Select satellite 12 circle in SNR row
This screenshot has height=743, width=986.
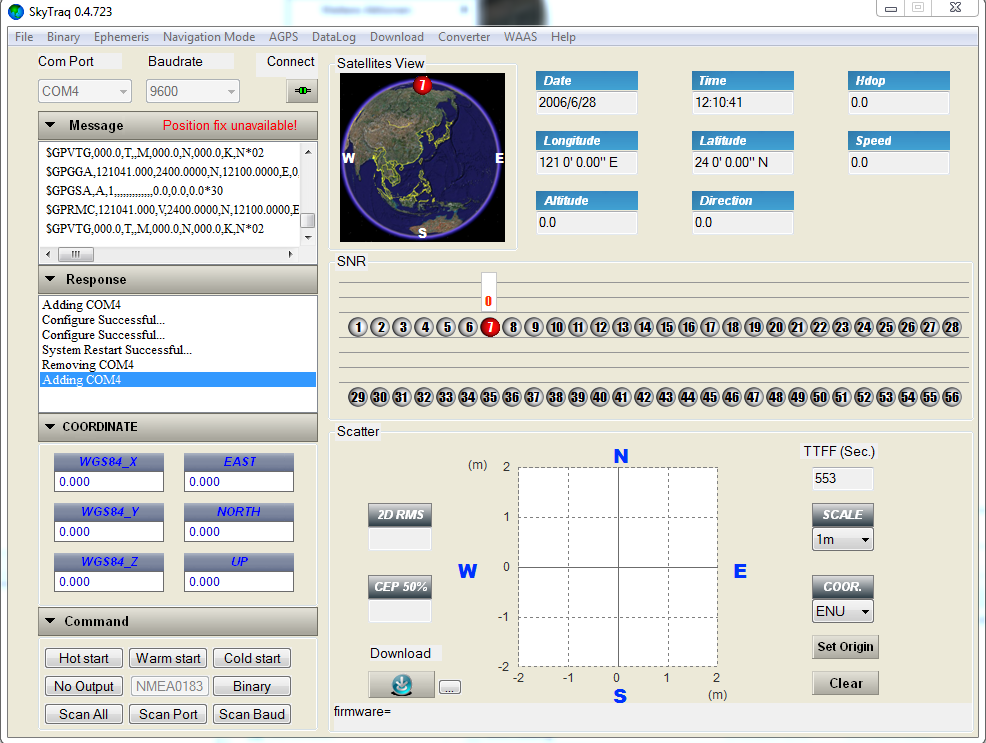601,327
